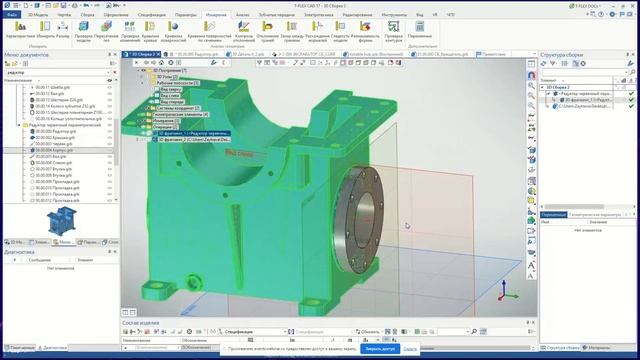The width and height of the screenshot is (640, 360).
Task: Toggle visibility of 3D Построения tree node
Action: (x=143, y=70)
